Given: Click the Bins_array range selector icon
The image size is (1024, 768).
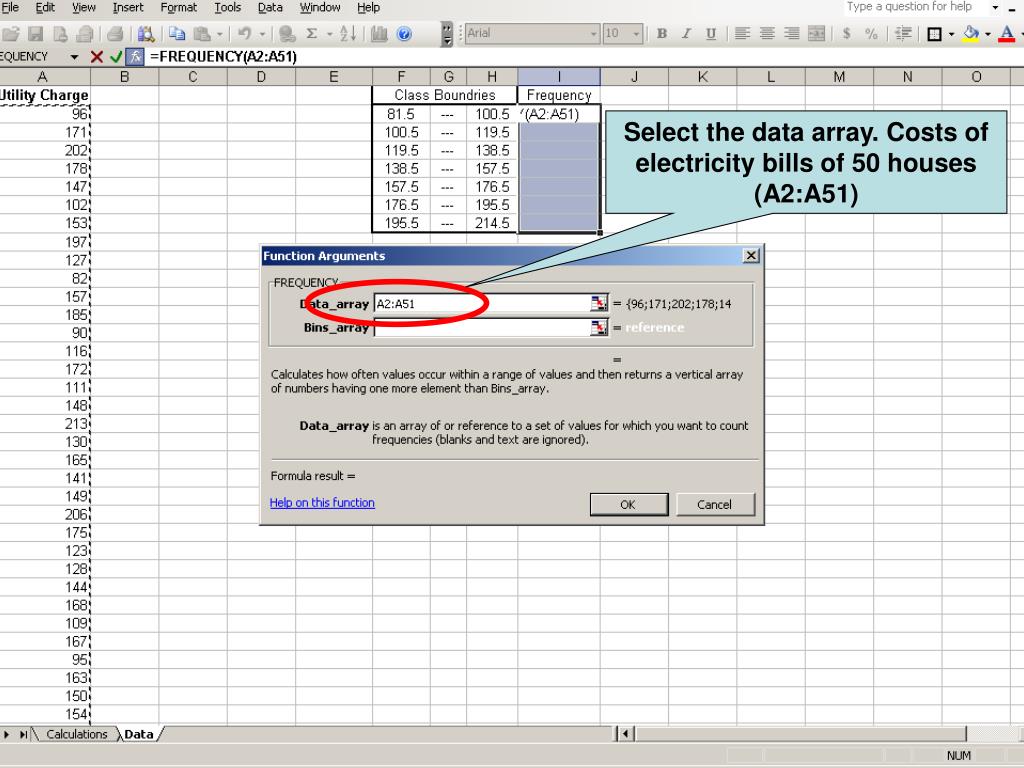Looking at the screenshot, I should [x=598, y=327].
